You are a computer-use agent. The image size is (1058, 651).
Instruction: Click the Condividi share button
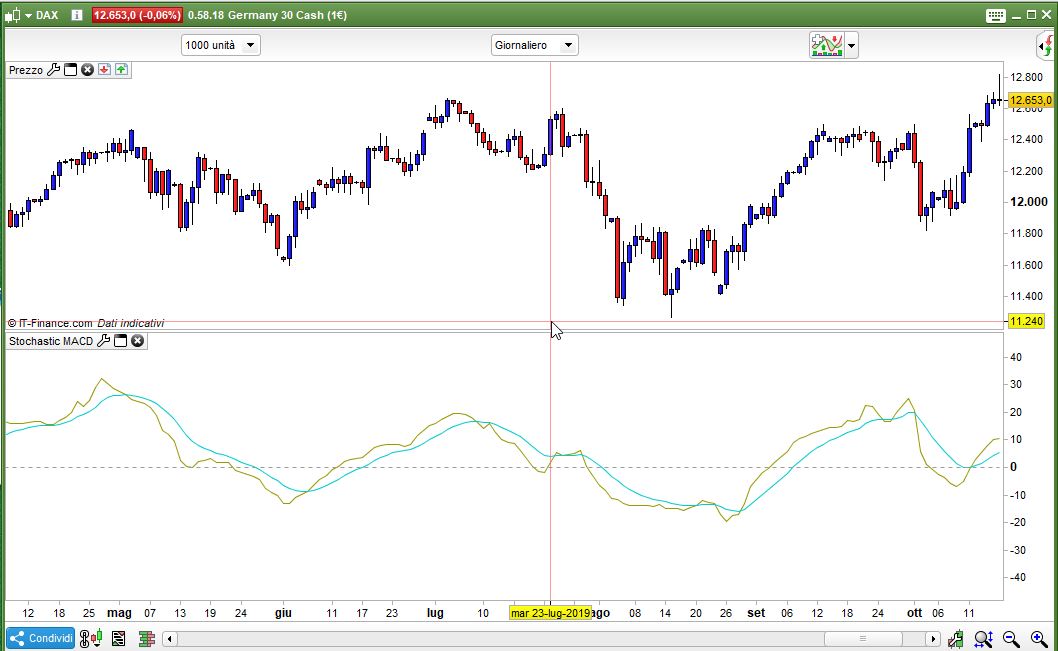tap(41, 638)
